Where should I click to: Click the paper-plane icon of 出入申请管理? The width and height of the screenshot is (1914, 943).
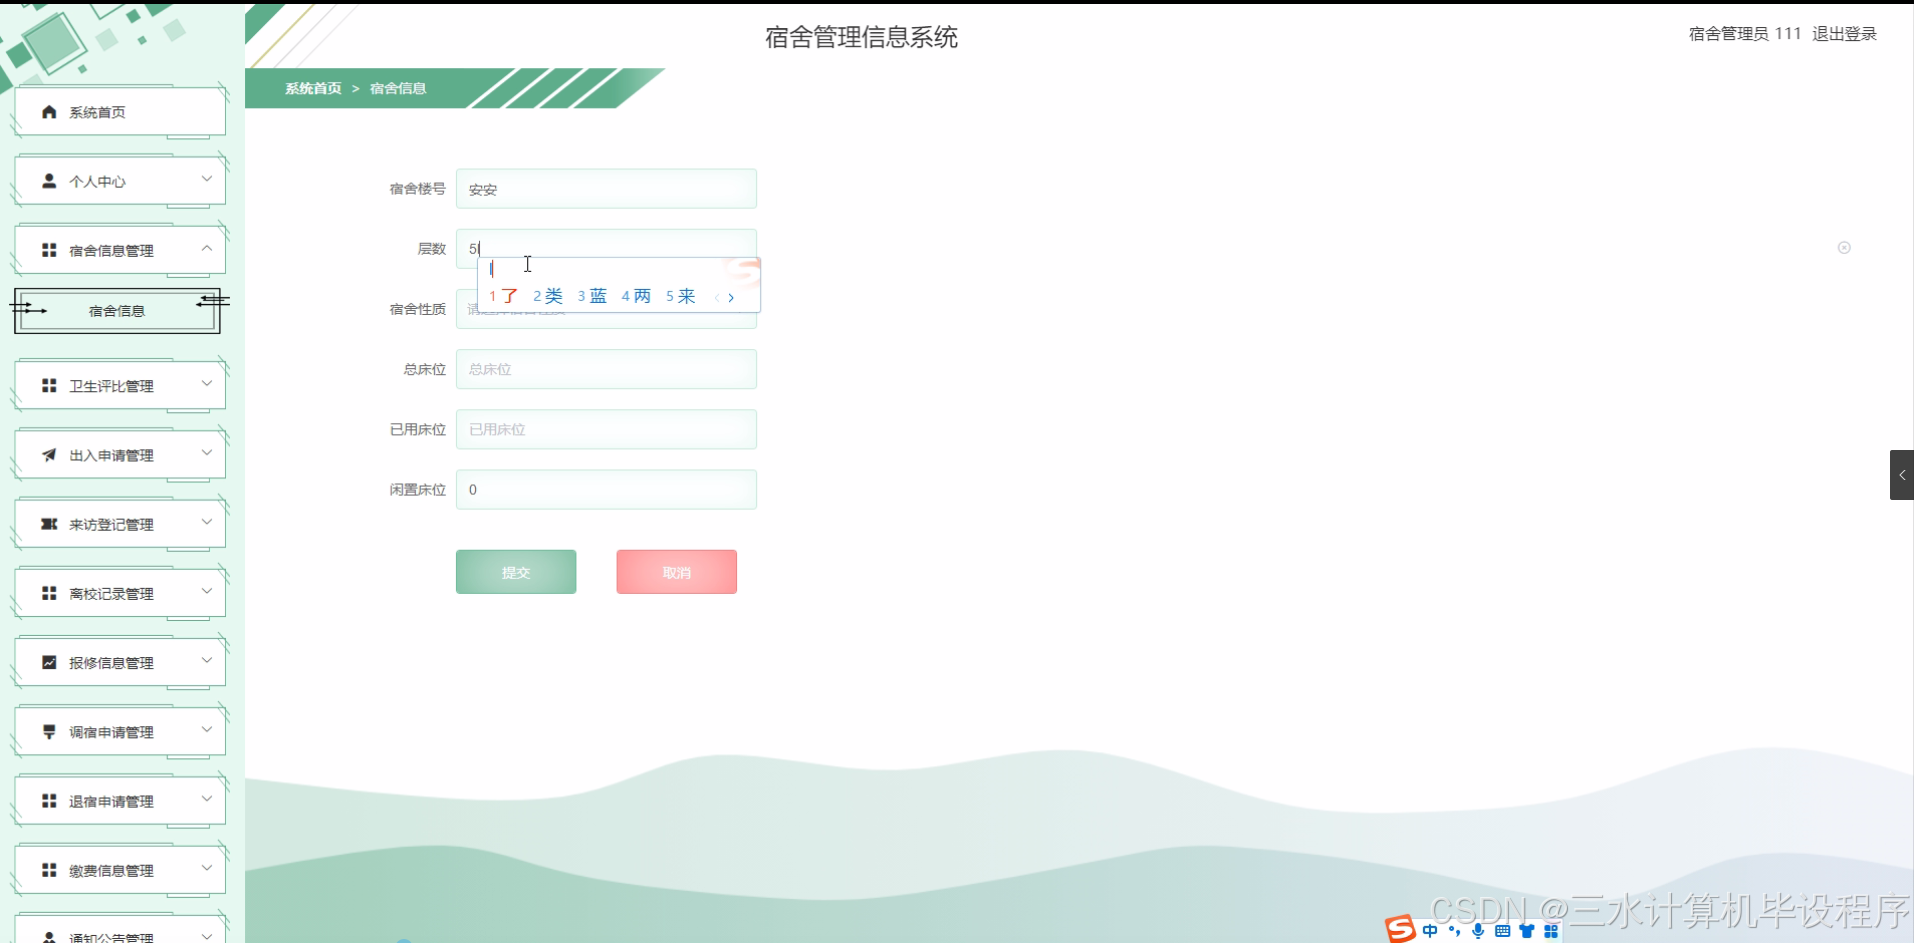pyautogui.click(x=47, y=454)
